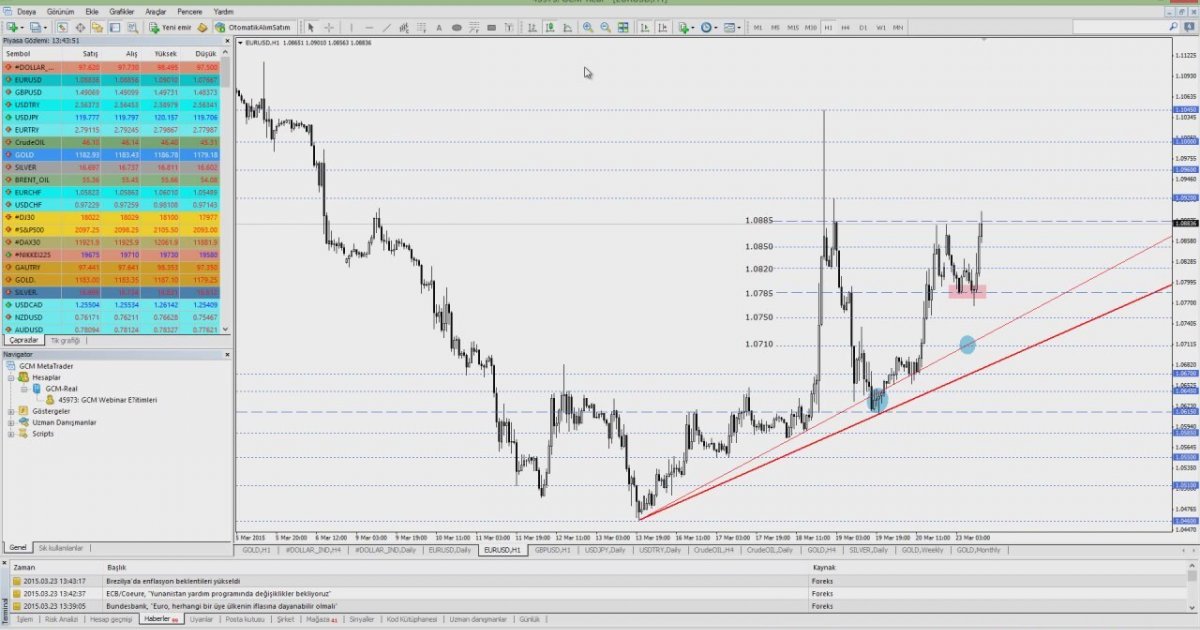Expand the Scripts tree node
Image resolution: width=1200 pixels, height=630 pixels.
11,434
